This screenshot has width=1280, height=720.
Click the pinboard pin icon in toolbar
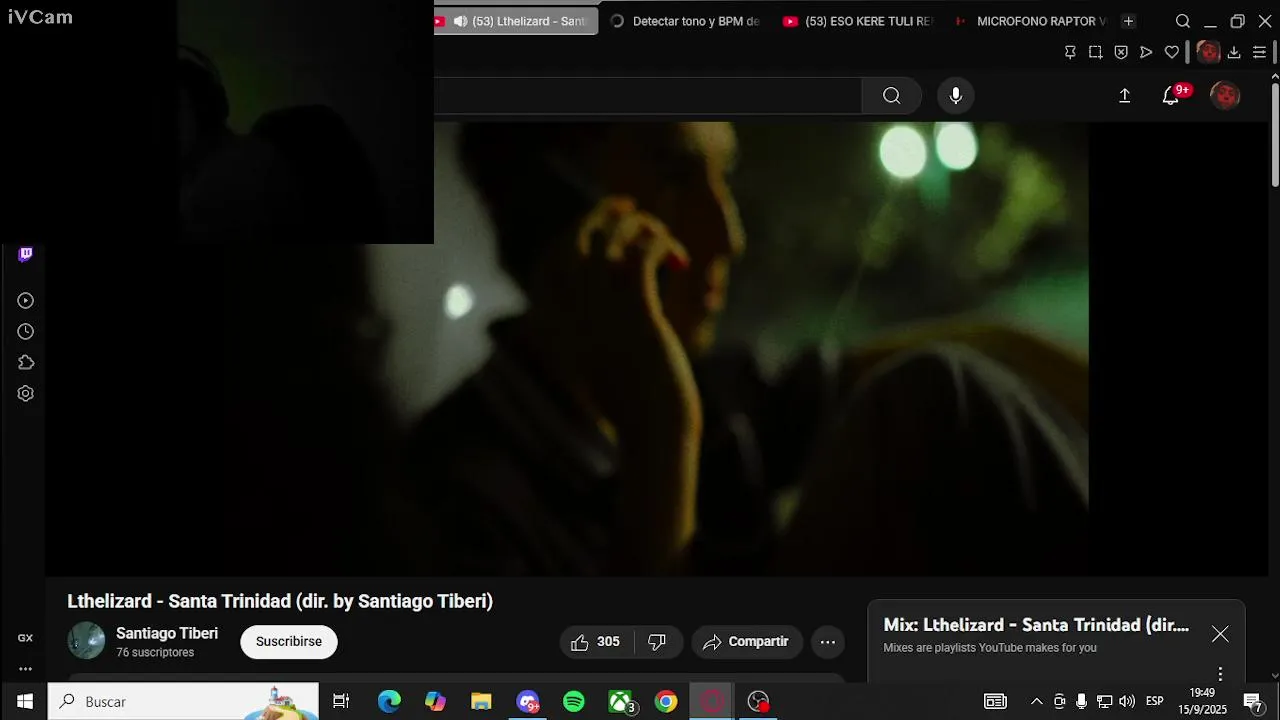(1070, 52)
